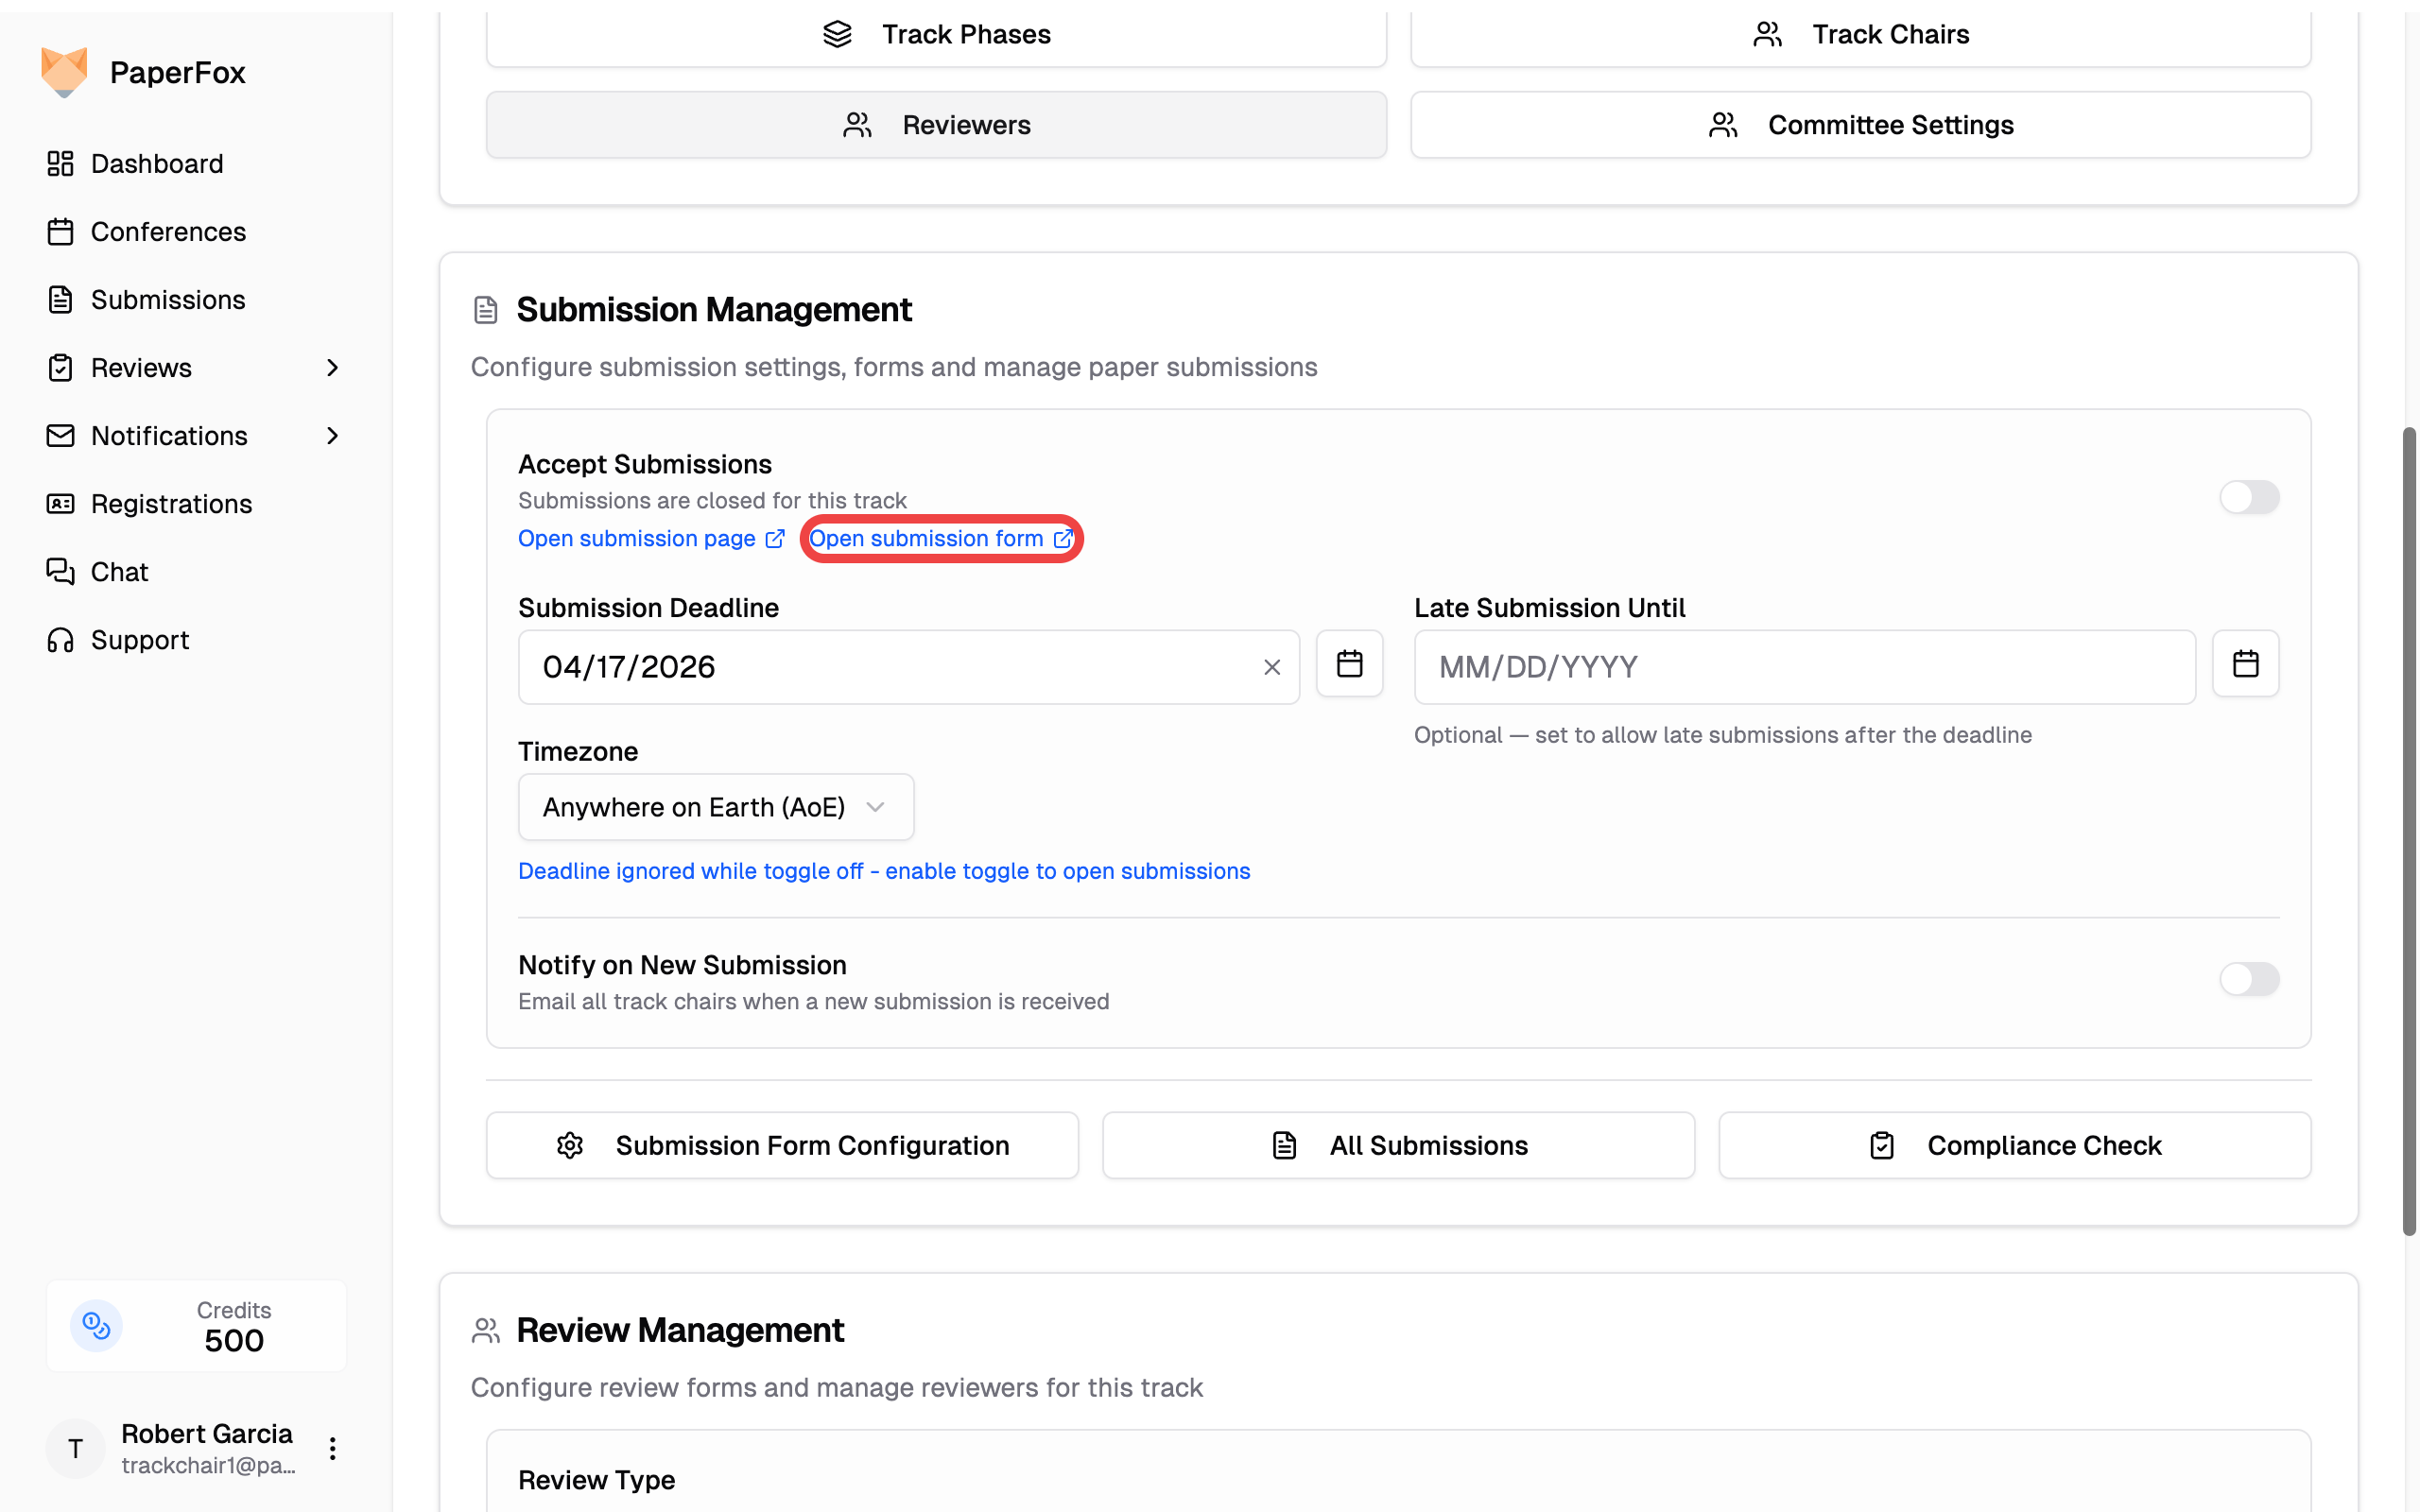Expand the Notifications sidebar submenu
This screenshot has width=2420, height=1512.
[x=332, y=436]
